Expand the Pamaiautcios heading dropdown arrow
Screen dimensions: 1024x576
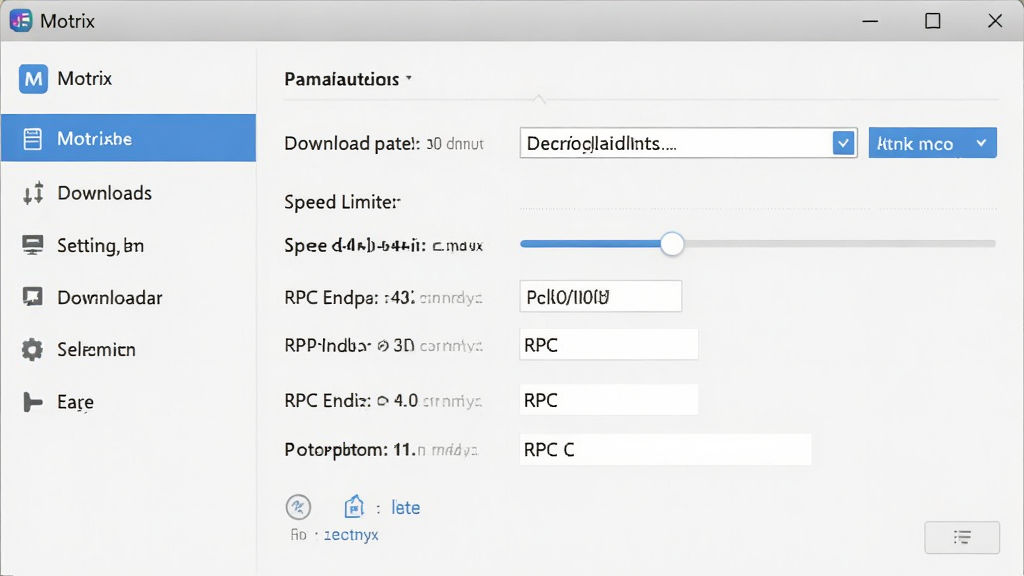(x=409, y=78)
